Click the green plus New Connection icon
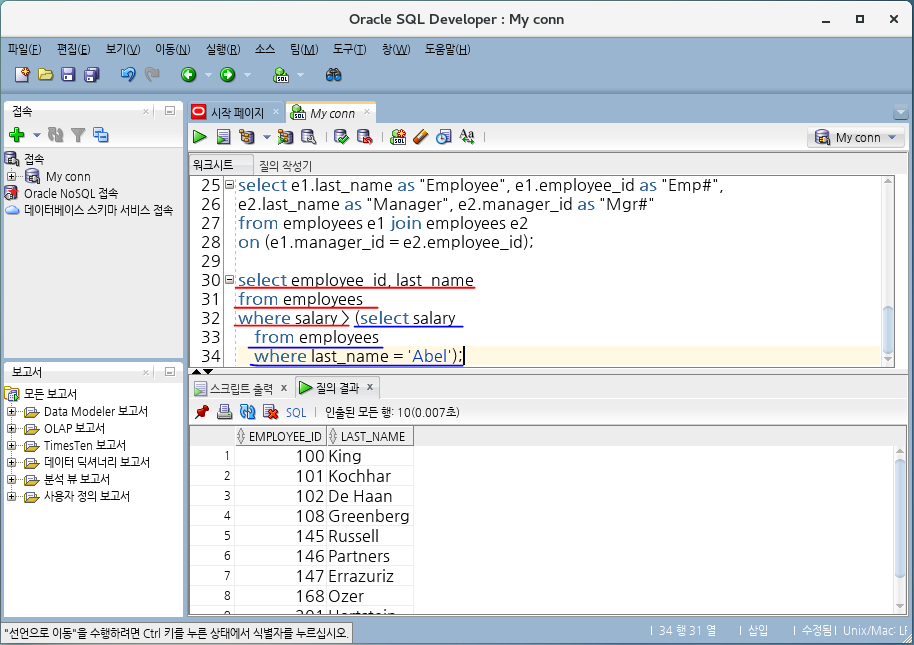 pos(17,135)
